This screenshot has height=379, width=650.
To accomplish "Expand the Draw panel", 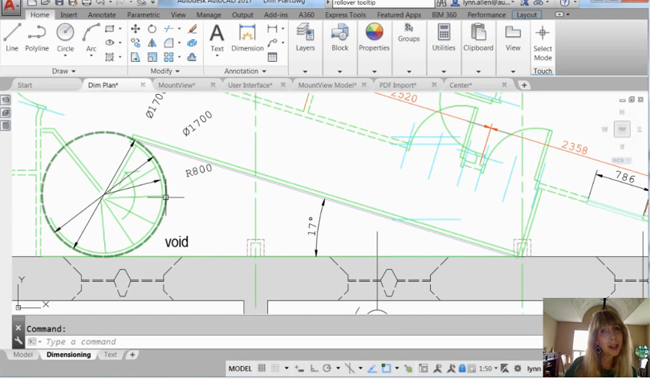I will 63,71.
